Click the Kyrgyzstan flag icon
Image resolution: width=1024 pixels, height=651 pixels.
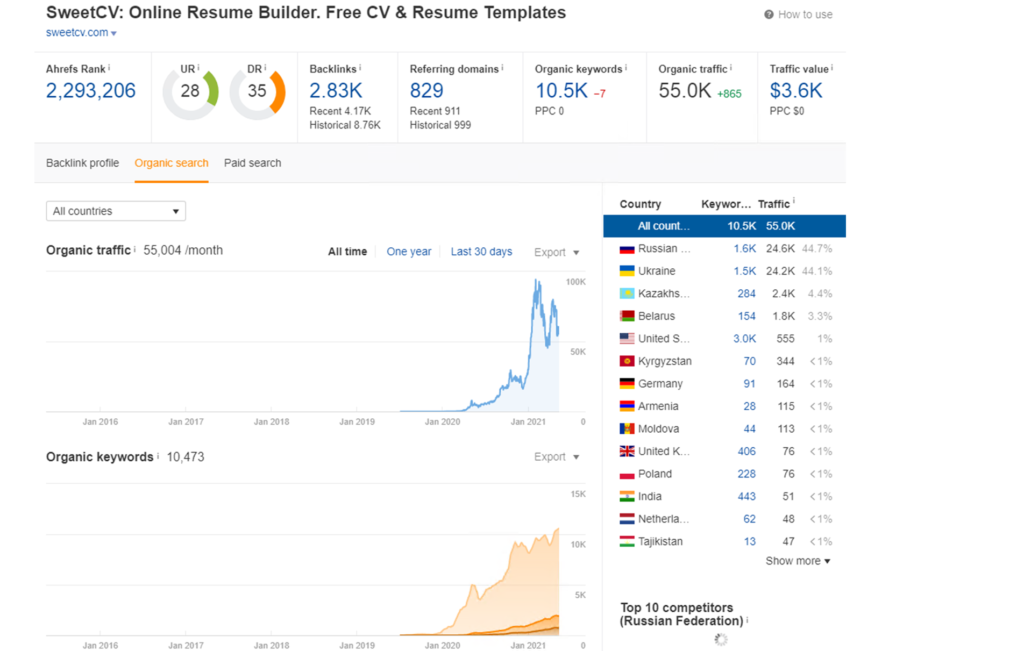[627, 361]
